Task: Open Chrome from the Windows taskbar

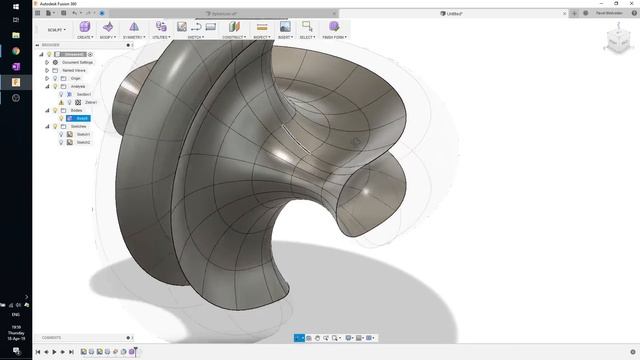Action: tap(16, 51)
